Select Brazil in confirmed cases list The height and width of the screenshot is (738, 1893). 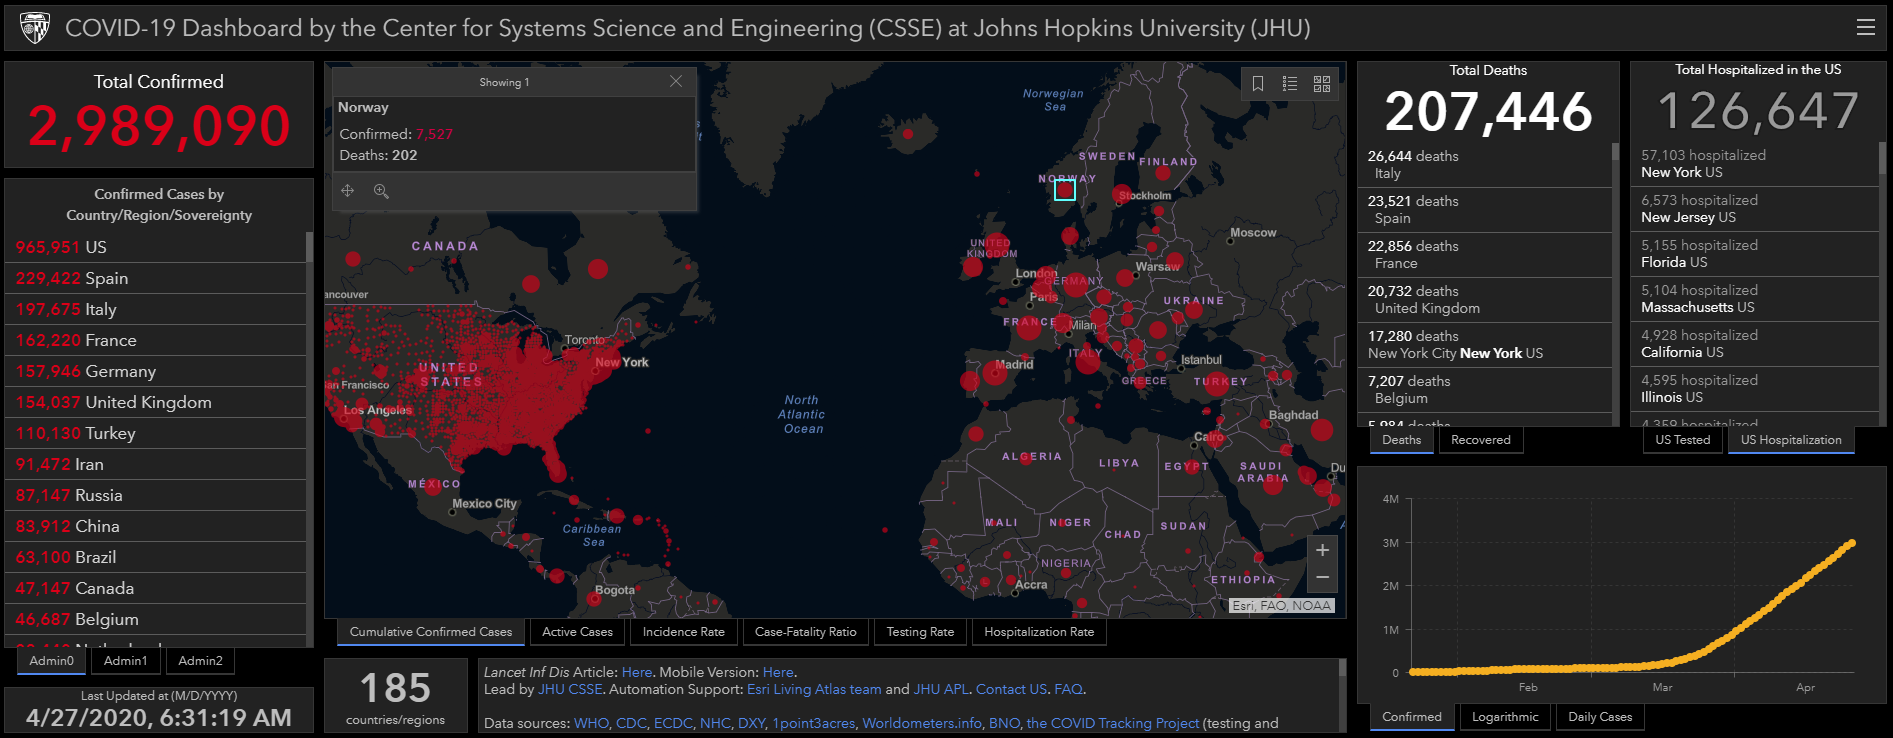[155, 557]
